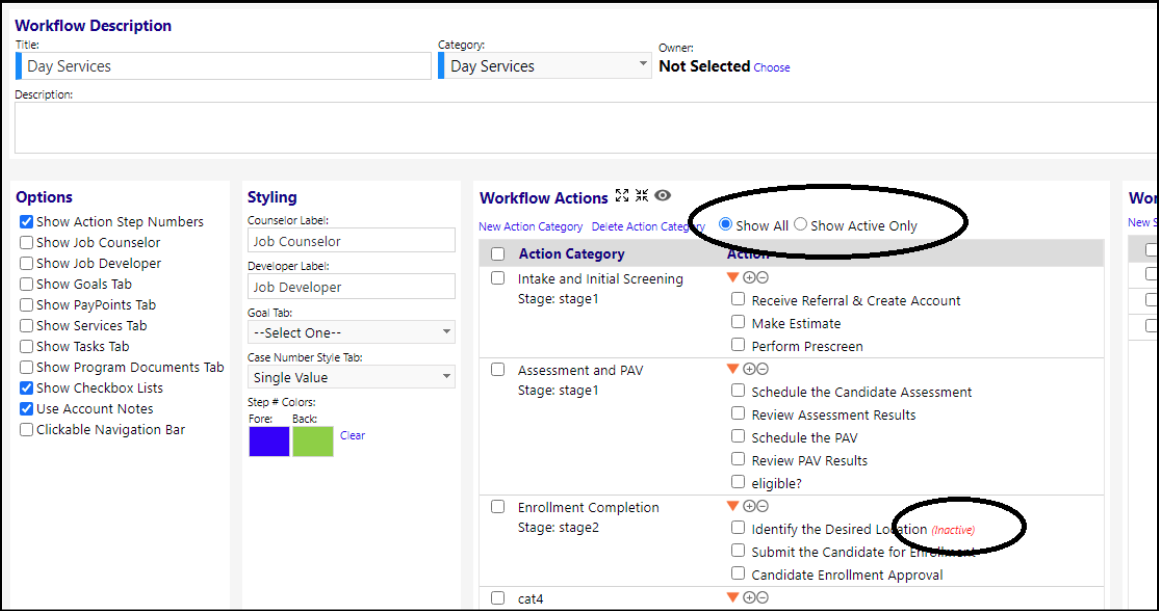1159x611 pixels.
Task: Enable Clickable Navigation Bar
Action: click(27, 429)
